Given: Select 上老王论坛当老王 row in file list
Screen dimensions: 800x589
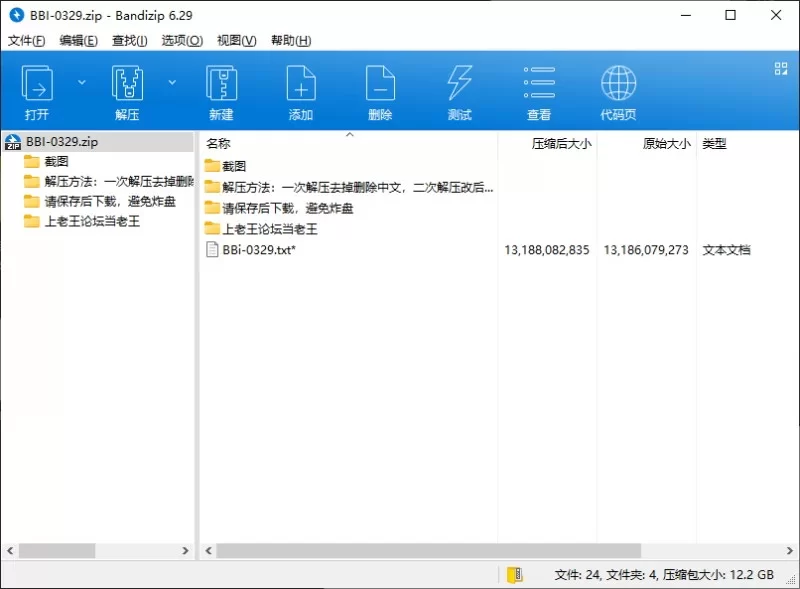Looking at the screenshot, I should pyautogui.click(x=261, y=229).
